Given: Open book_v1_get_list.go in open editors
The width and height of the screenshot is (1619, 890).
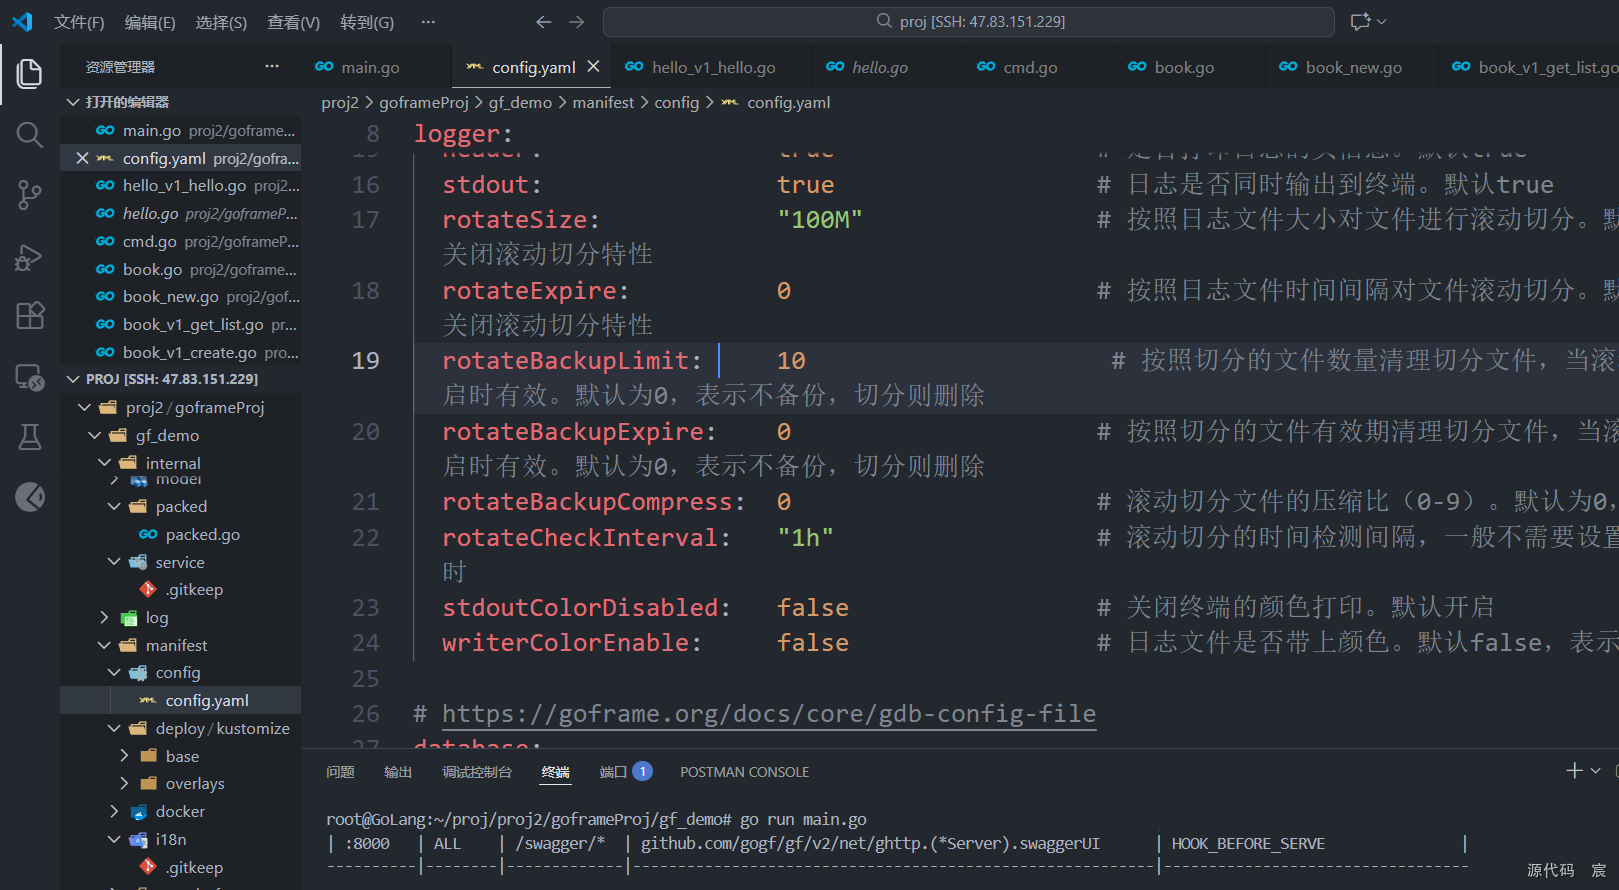Looking at the screenshot, I should (x=180, y=324).
